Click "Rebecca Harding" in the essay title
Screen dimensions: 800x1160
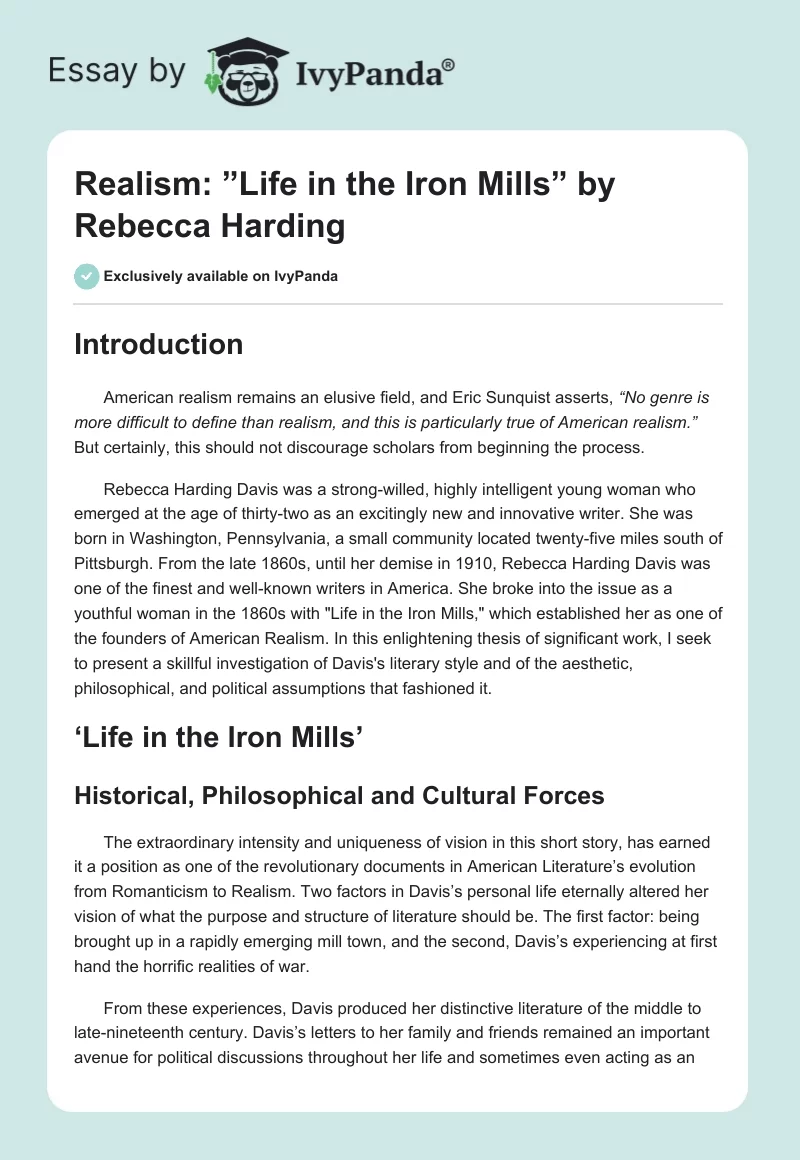pos(209,226)
